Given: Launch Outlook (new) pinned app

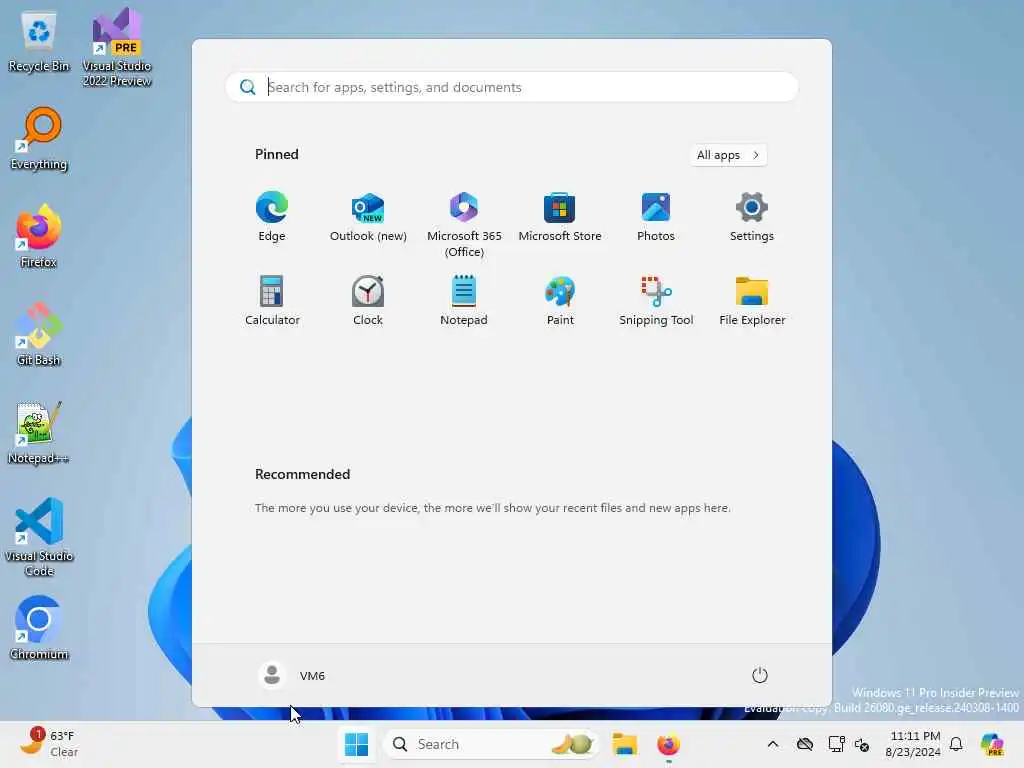Looking at the screenshot, I should 368,217.
